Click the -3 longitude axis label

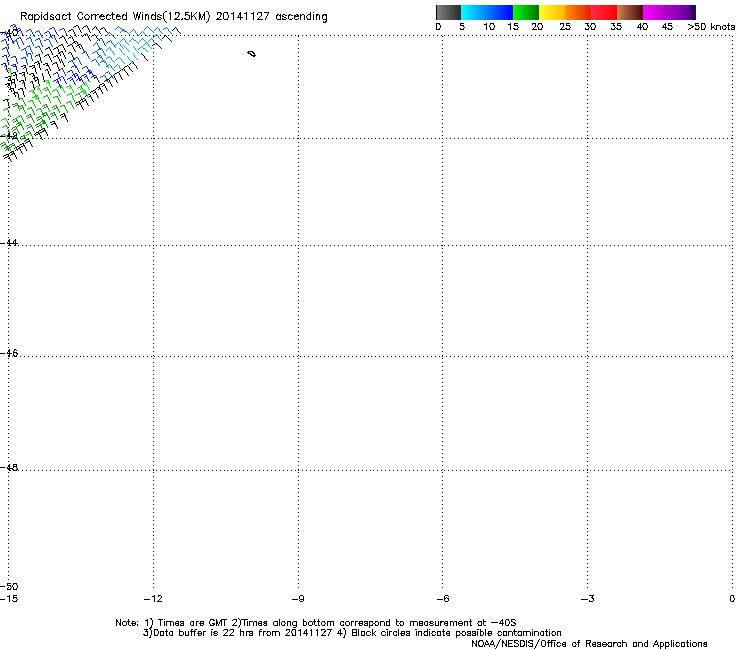[x=587, y=599]
